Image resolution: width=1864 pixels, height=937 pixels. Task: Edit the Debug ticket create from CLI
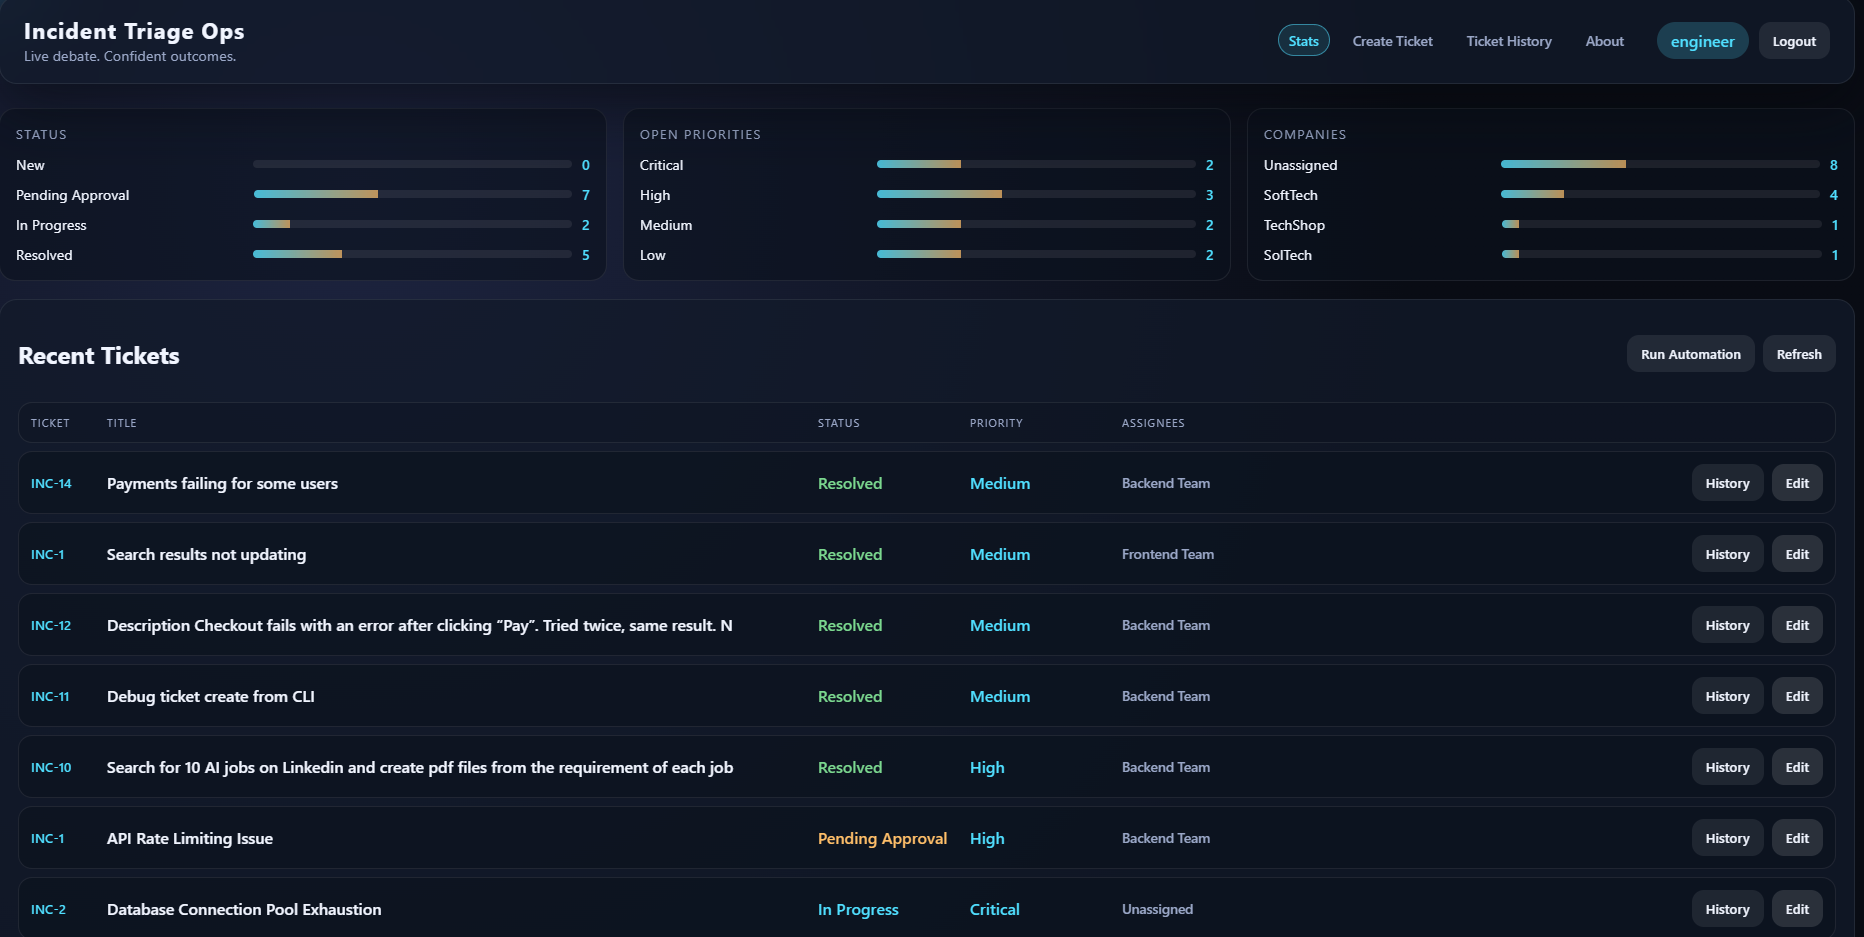1797,696
